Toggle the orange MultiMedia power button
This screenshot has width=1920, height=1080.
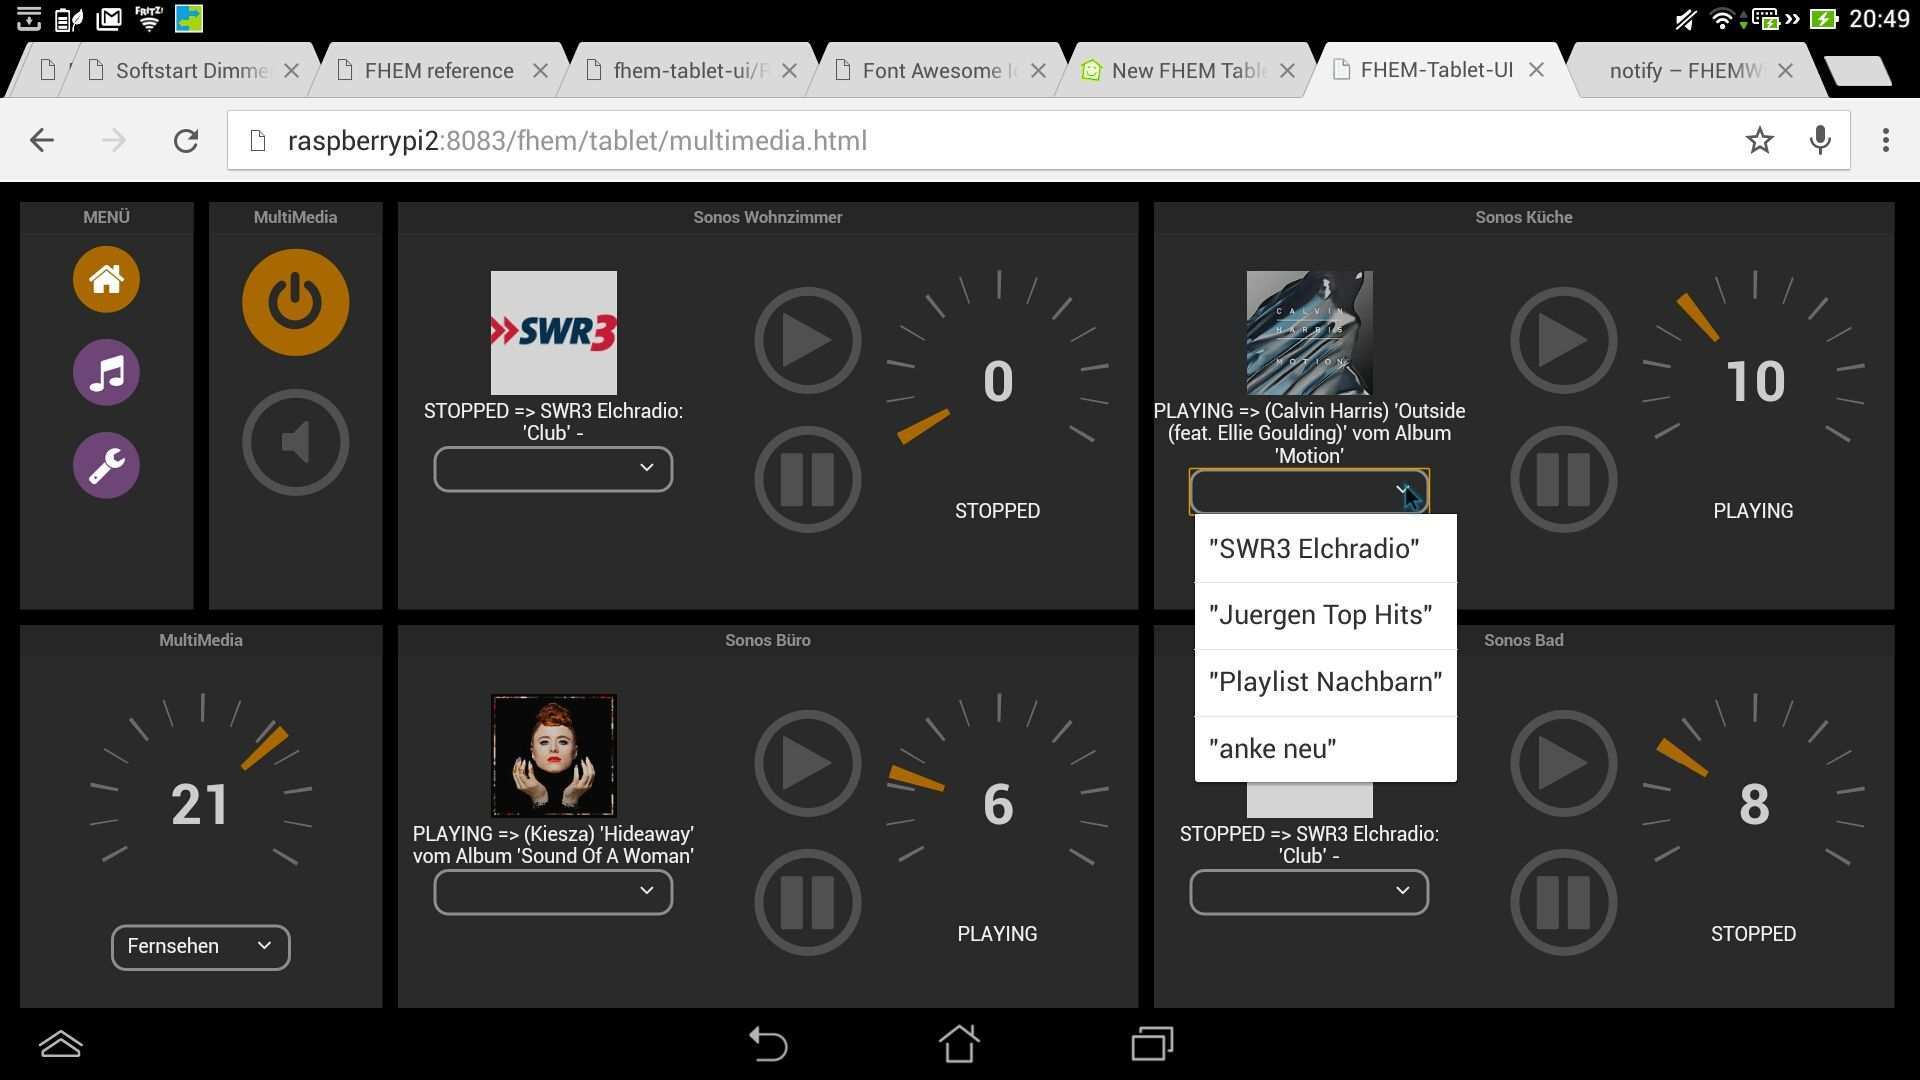point(295,303)
